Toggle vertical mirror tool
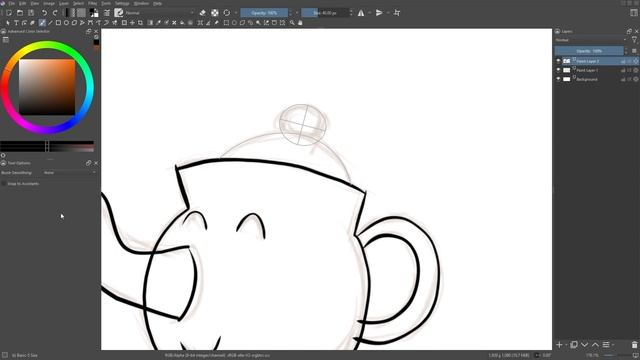This screenshot has width=640, height=360. (x=379, y=13)
